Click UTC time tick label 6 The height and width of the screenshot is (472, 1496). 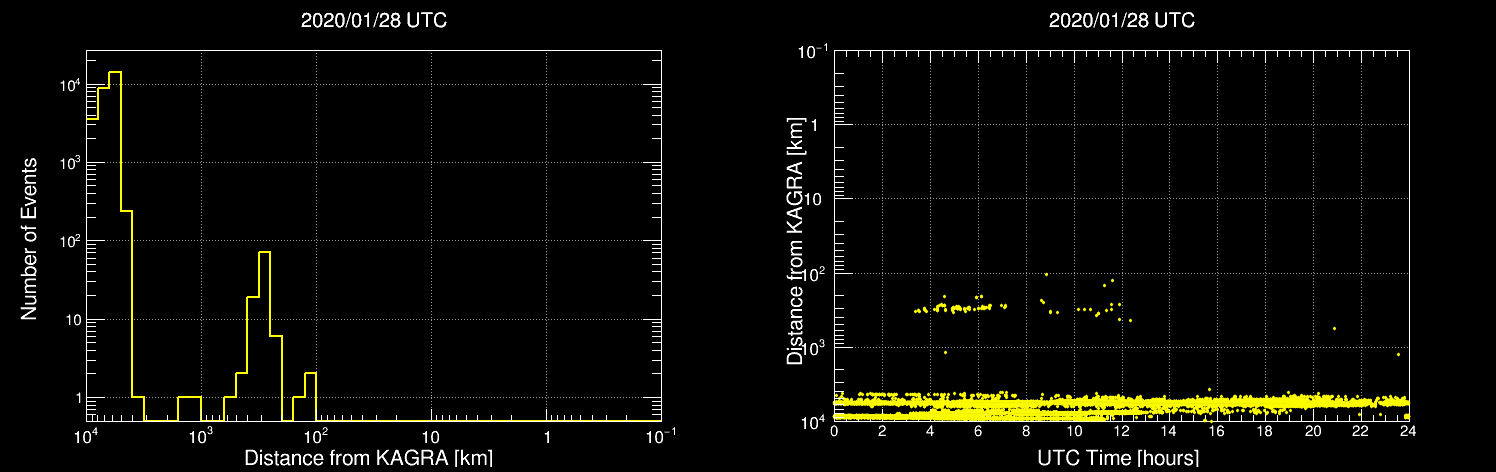(978, 432)
